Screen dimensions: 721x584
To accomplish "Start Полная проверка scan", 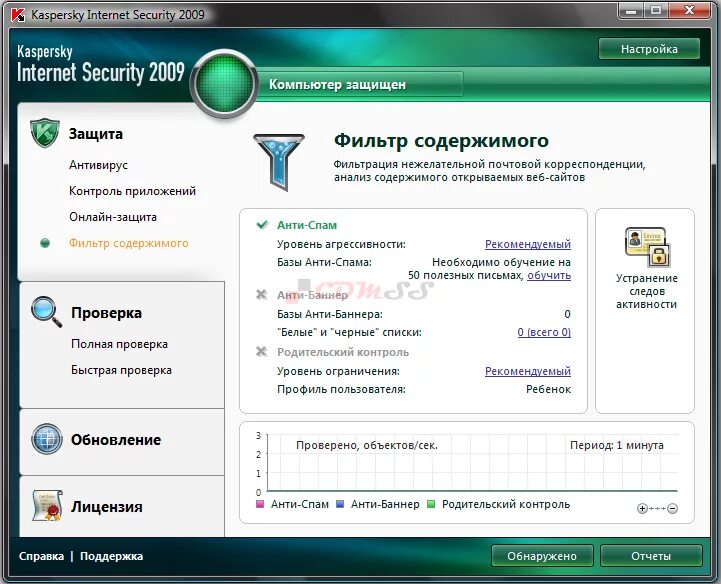I will coord(120,344).
